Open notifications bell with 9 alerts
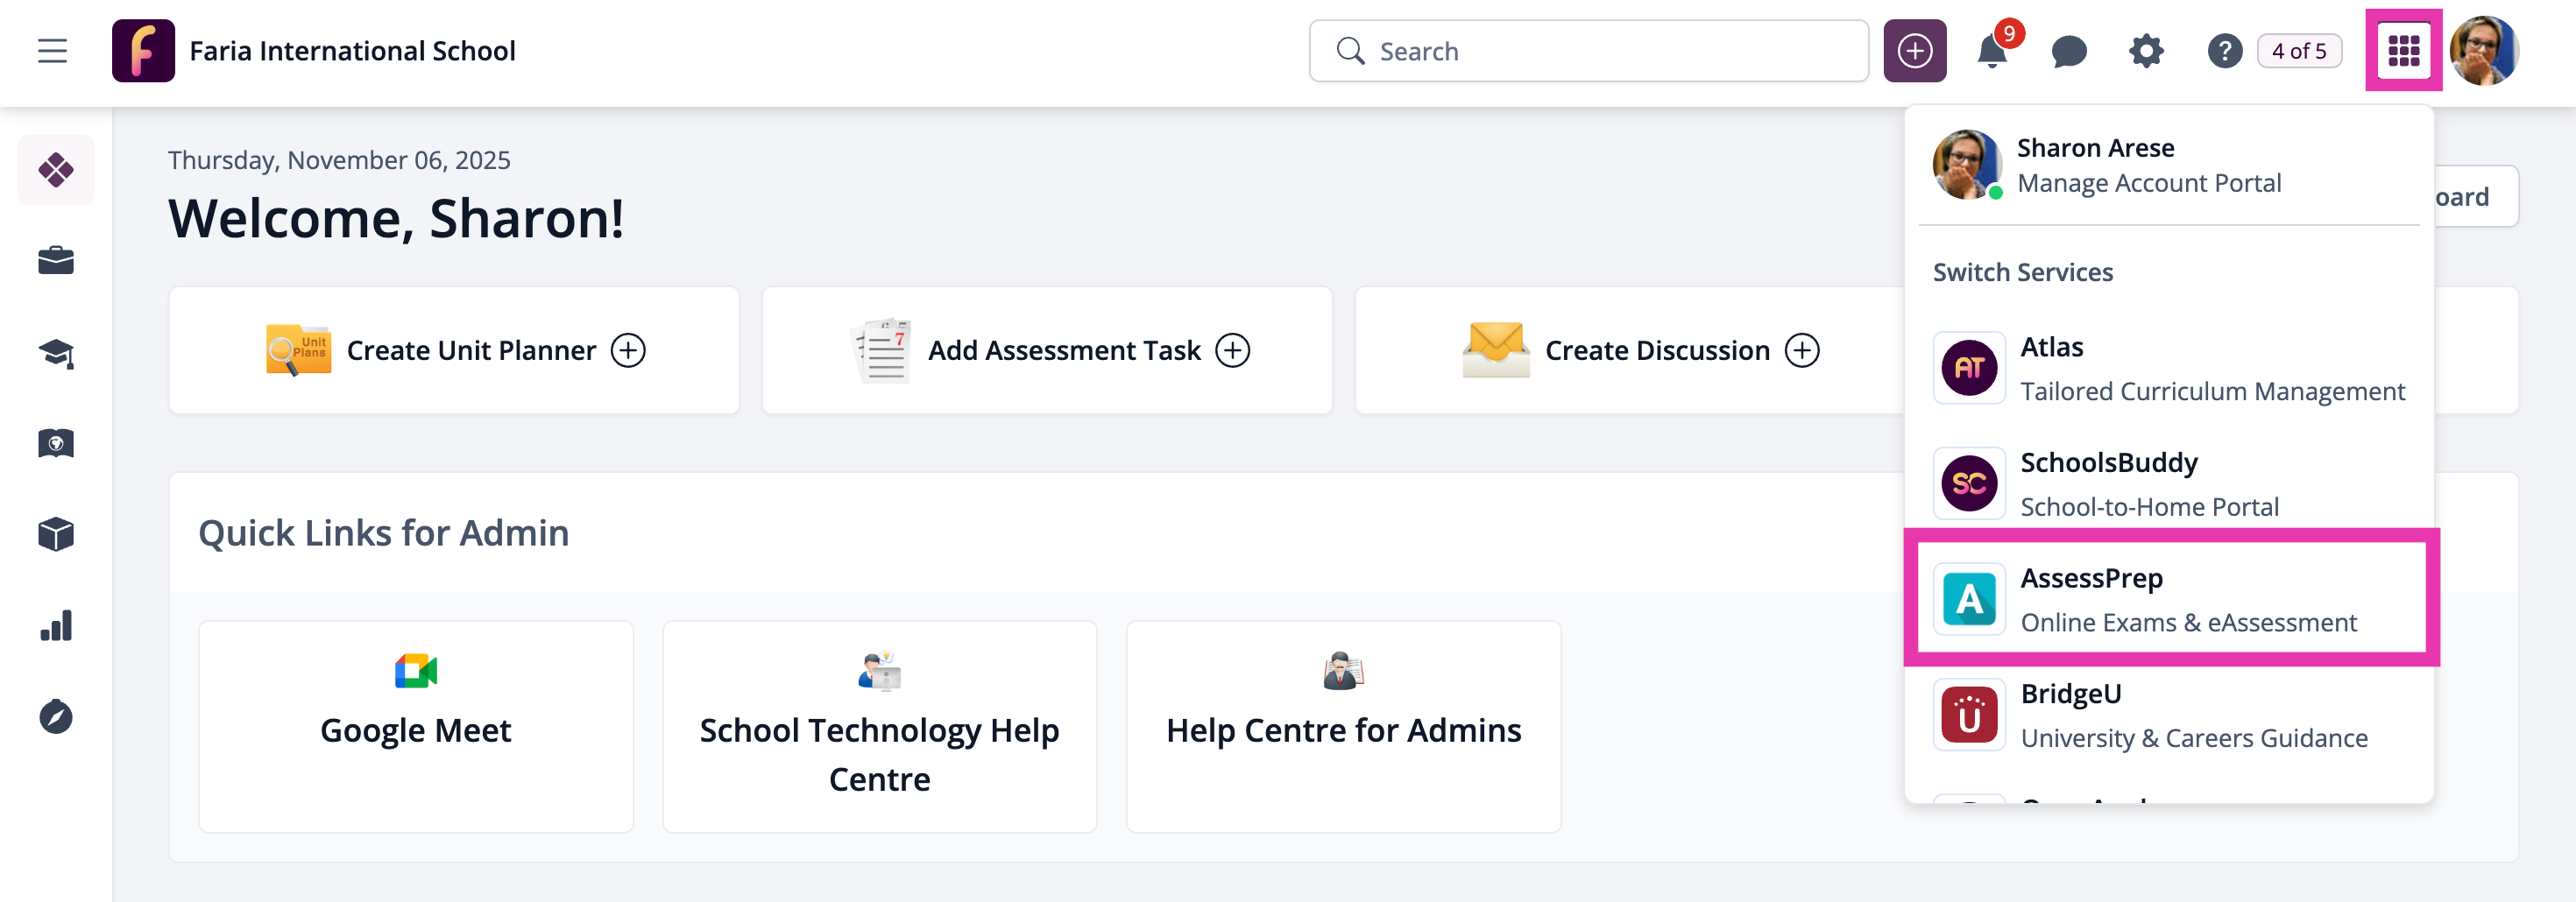The width and height of the screenshot is (2576, 902). coord(1992,51)
